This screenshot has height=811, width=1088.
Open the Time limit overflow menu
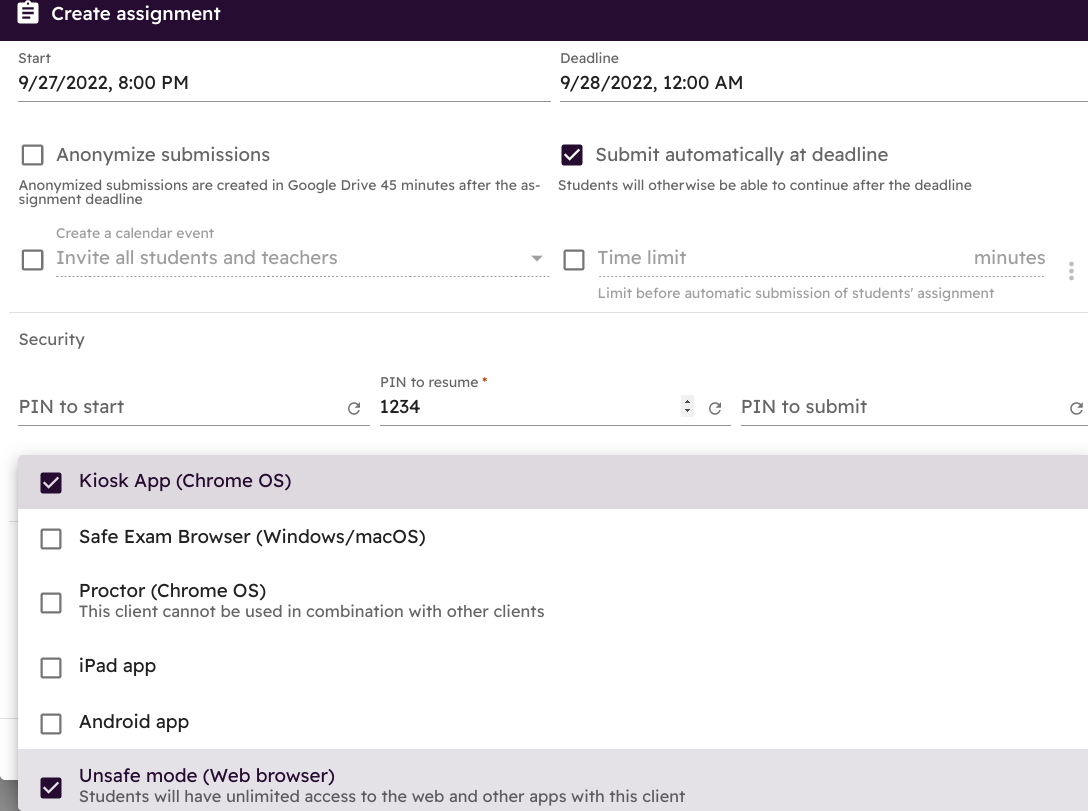[1071, 271]
